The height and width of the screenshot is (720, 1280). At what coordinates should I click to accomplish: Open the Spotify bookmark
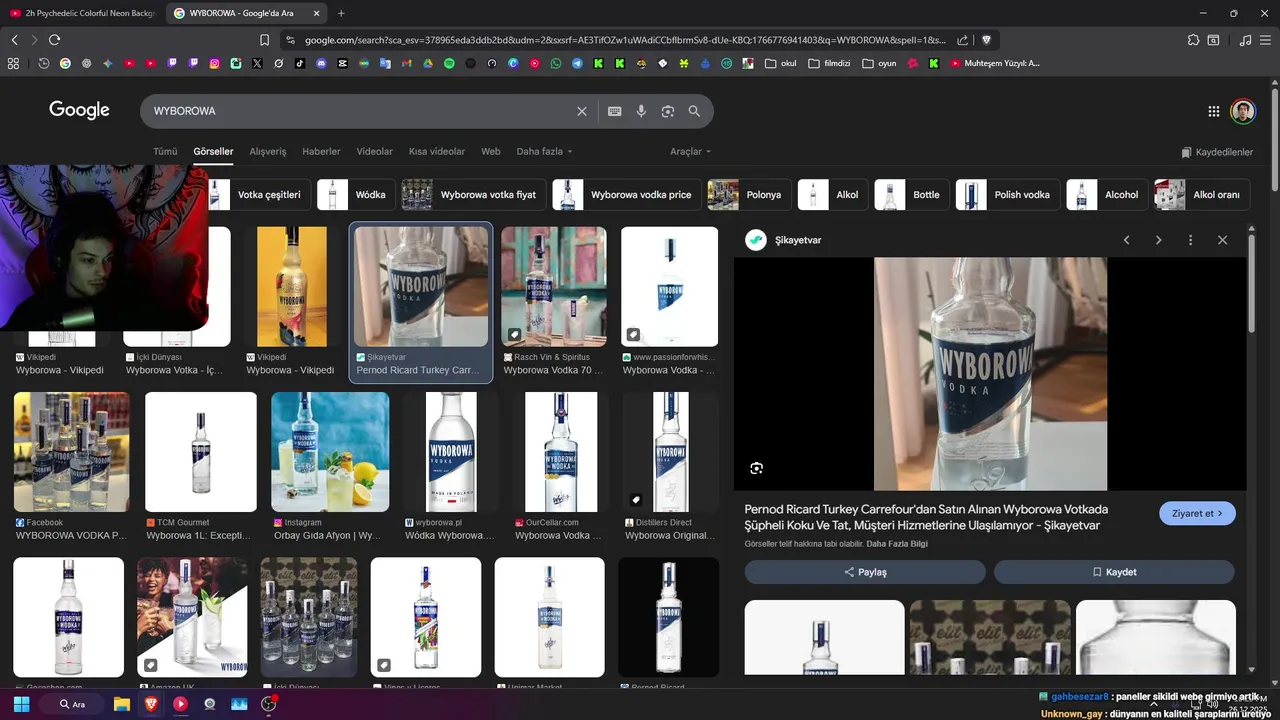[x=449, y=63]
